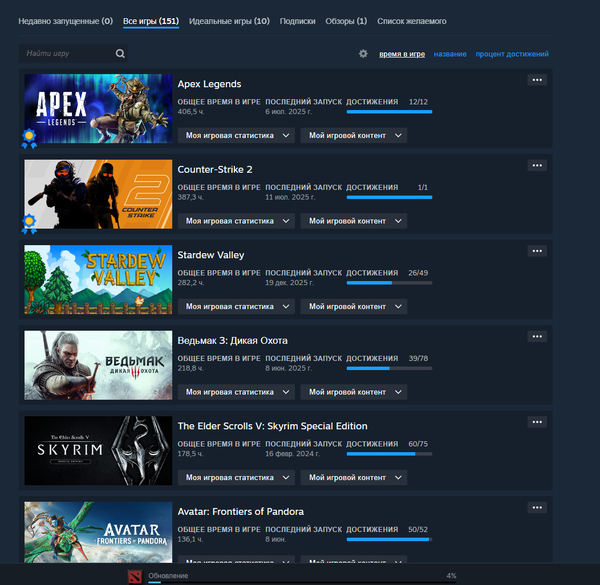
Task: Open the three-dot menu for Apex Legends
Action: coord(537,80)
